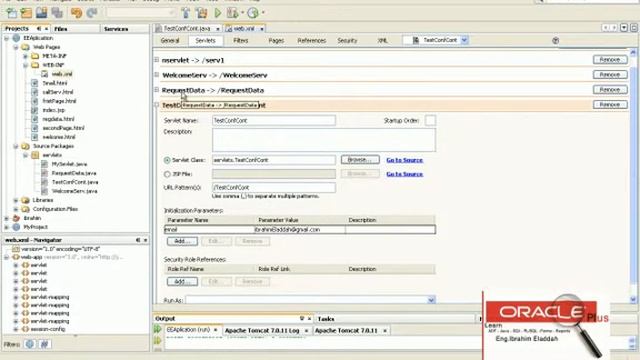
Task: Click the rerun icon in Output panel
Action: tap(158, 329)
